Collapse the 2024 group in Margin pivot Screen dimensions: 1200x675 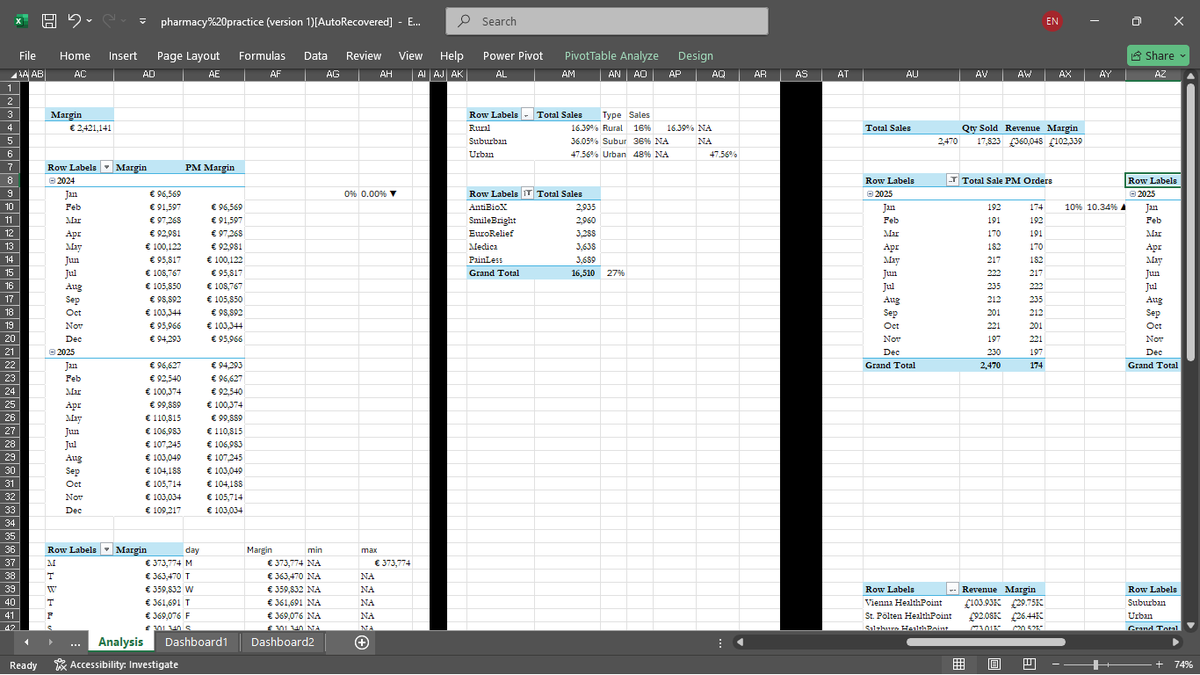coord(51,180)
